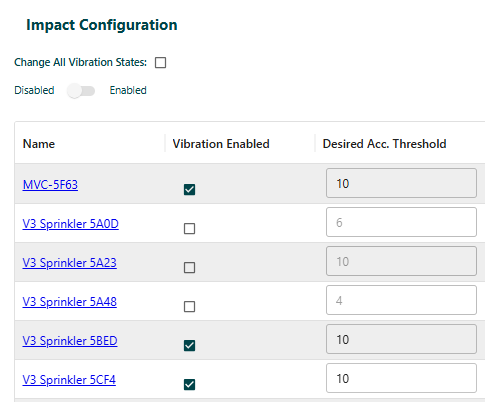Sort by the Name column header
Viewport: 485px width, 402px height.
[x=39, y=144]
